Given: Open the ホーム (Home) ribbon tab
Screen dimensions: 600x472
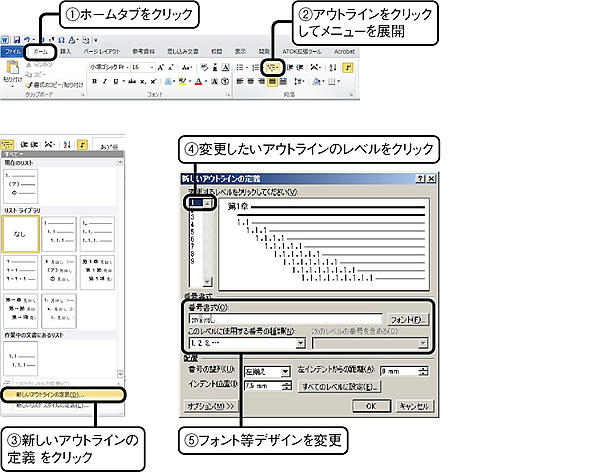Looking at the screenshot, I should pyautogui.click(x=41, y=49).
